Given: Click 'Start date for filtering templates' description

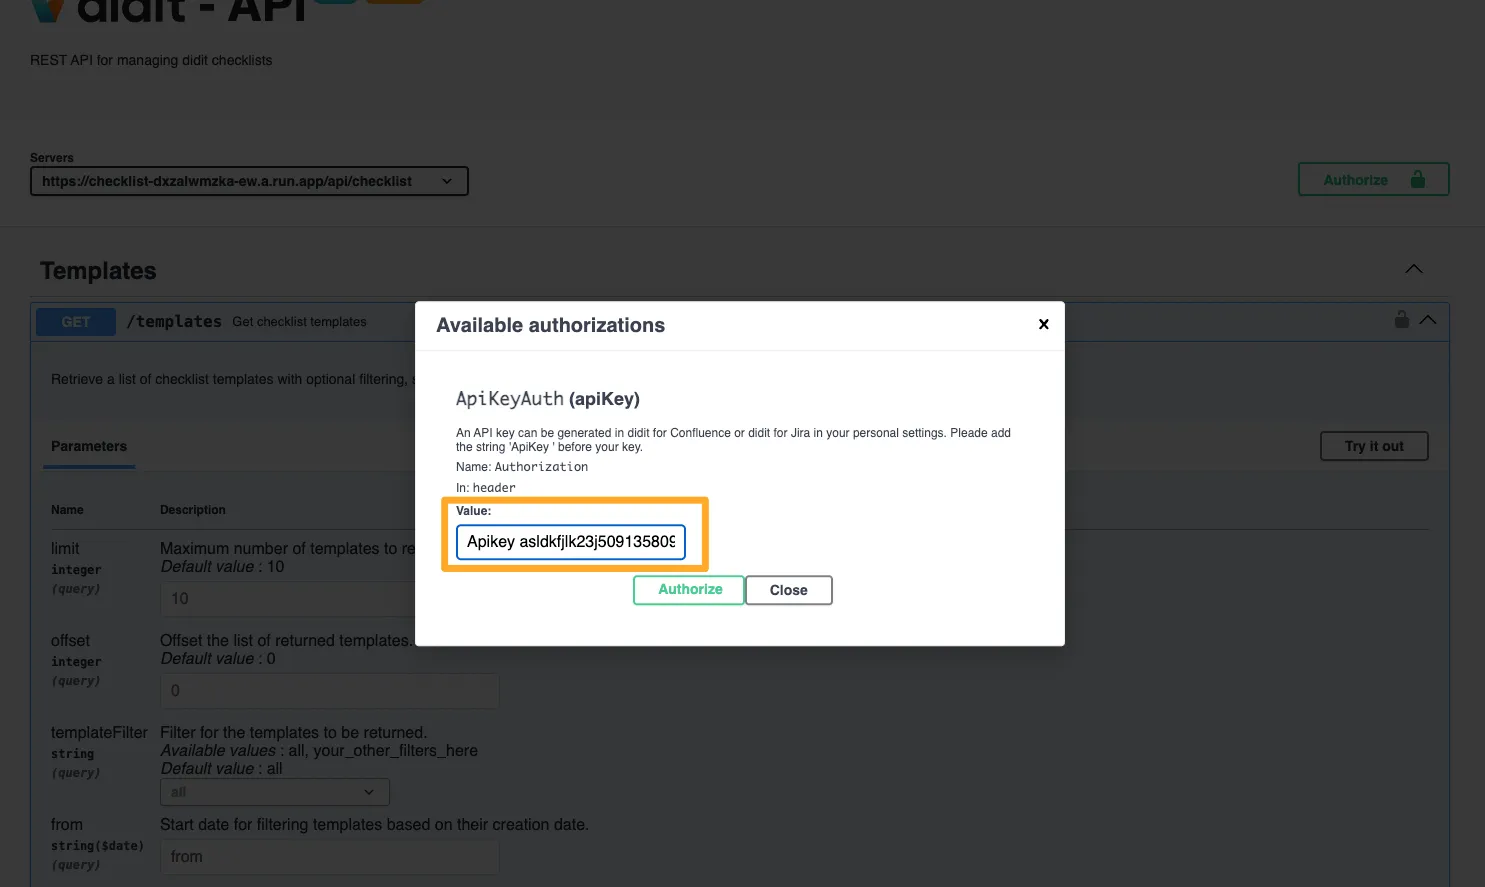Looking at the screenshot, I should (x=374, y=825).
